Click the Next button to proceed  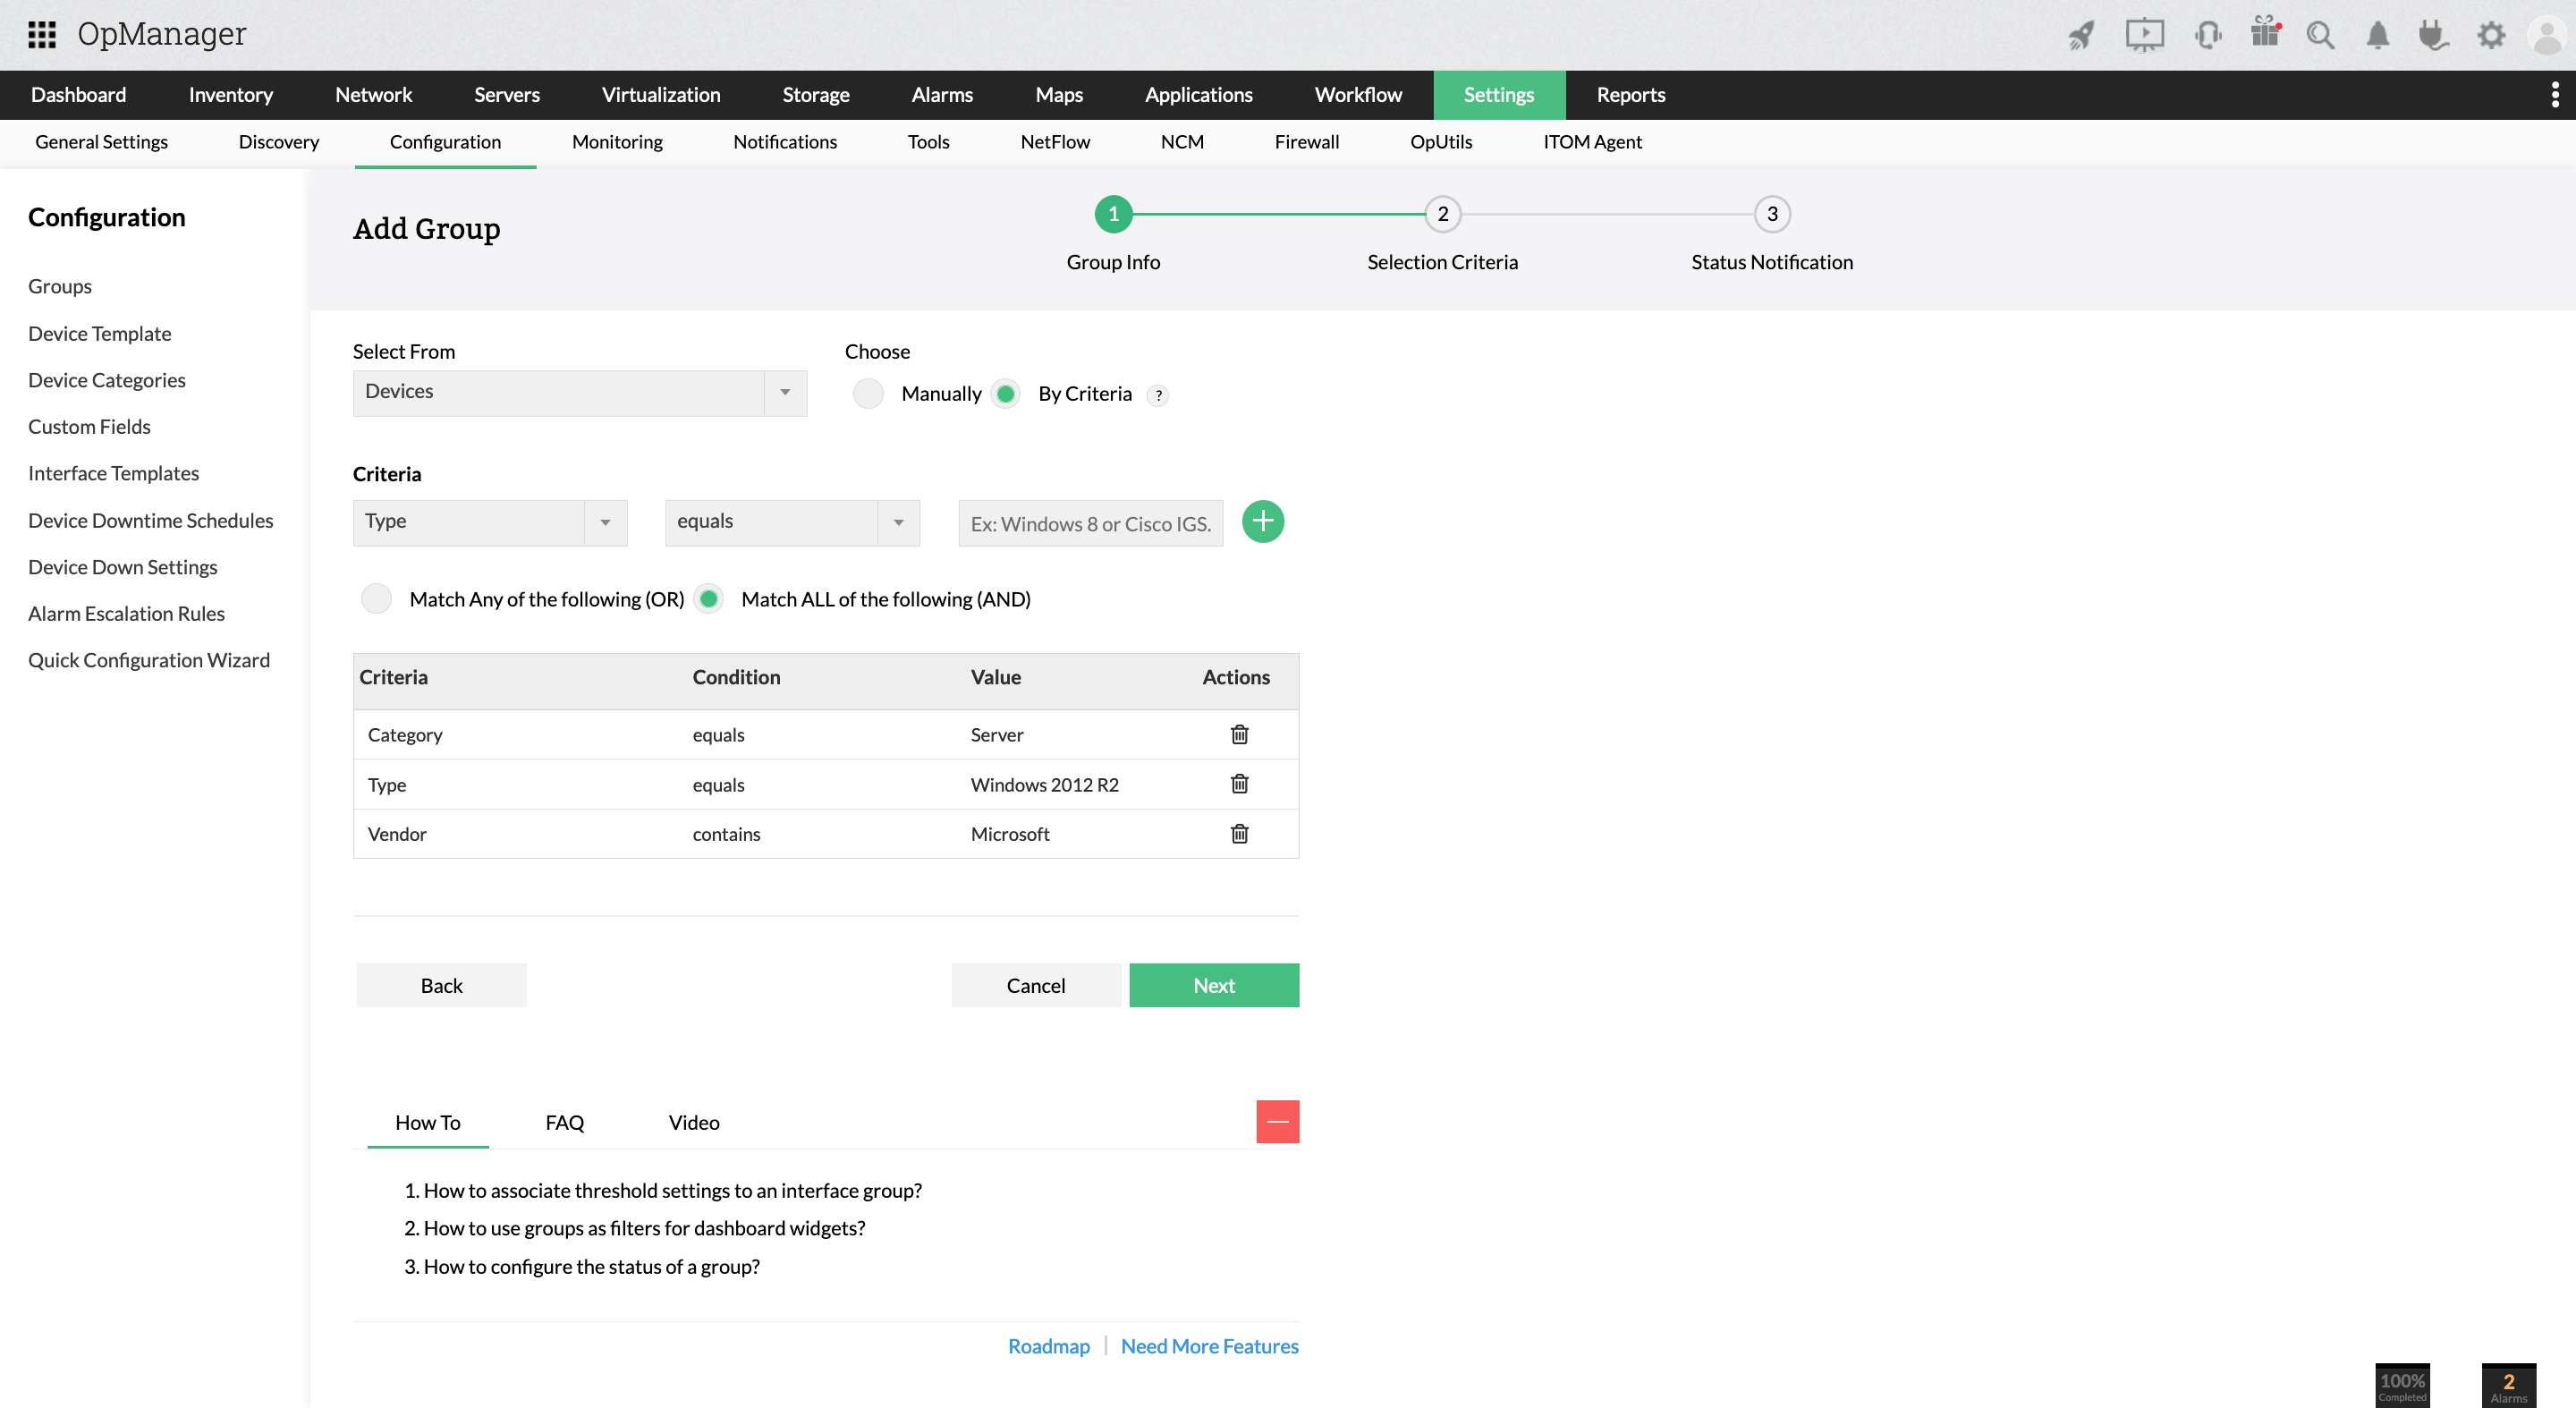click(x=1214, y=985)
